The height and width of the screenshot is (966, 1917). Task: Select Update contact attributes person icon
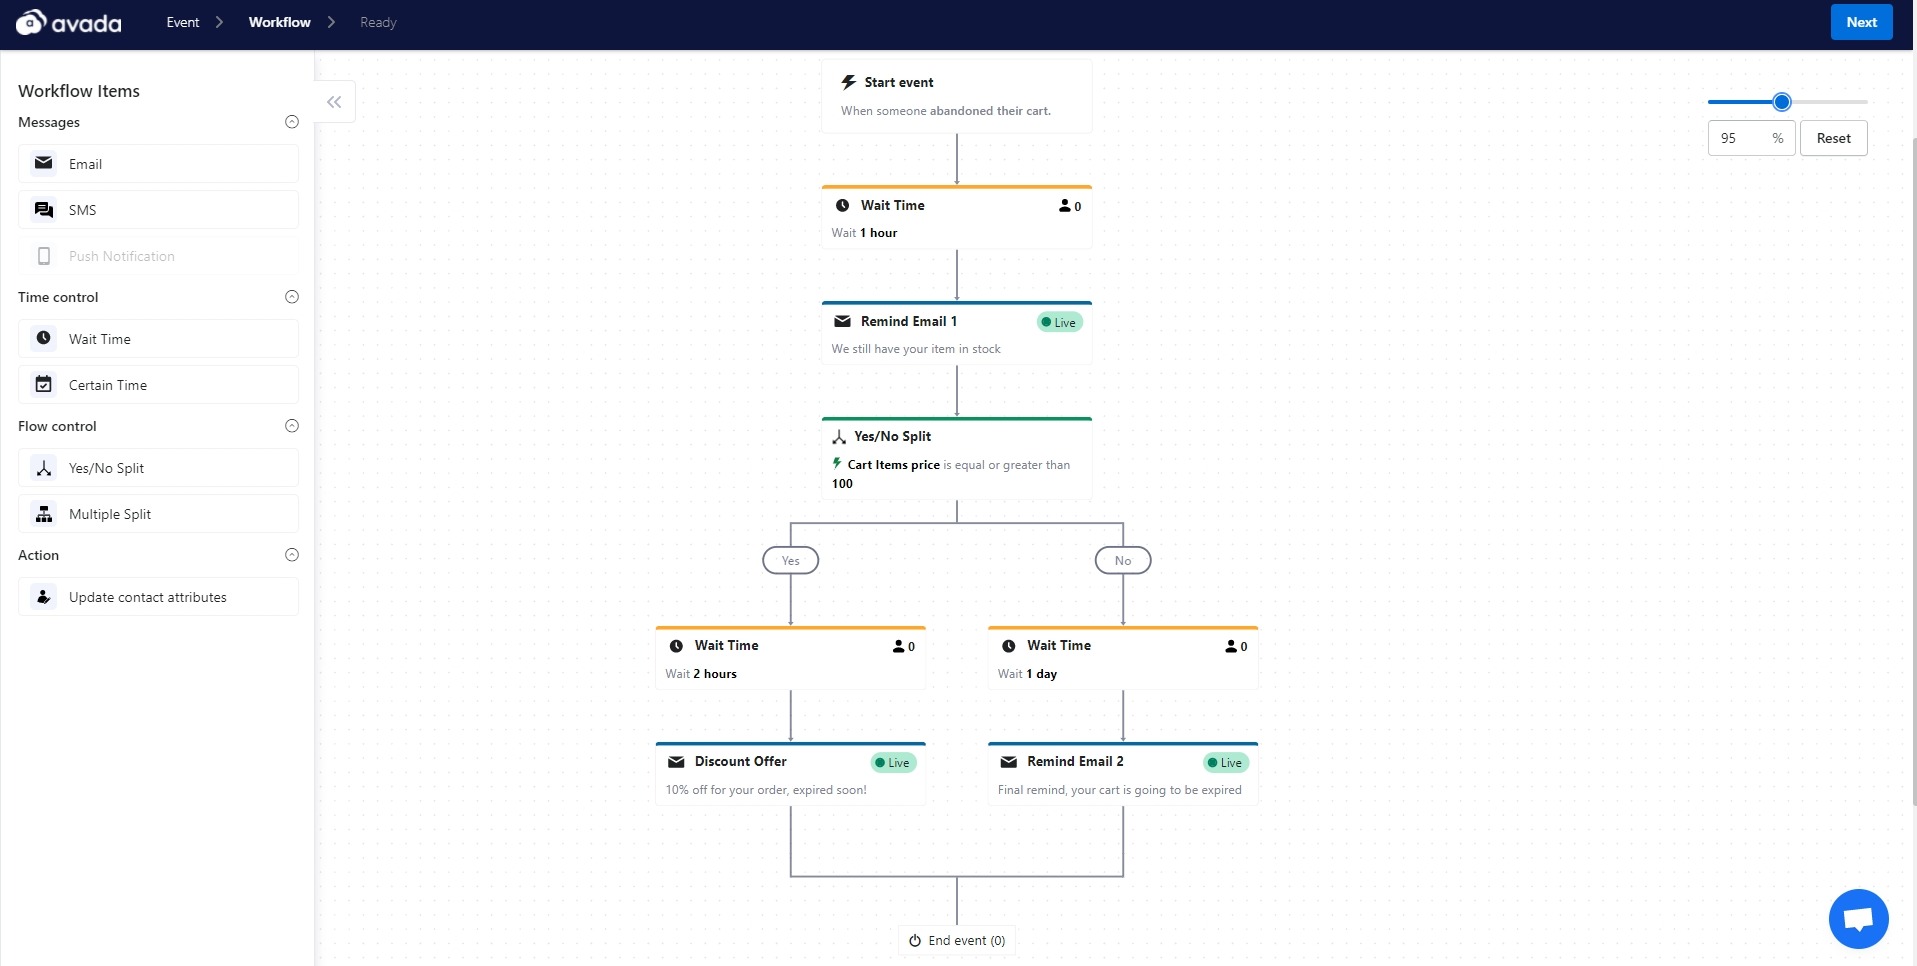point(44,597)
